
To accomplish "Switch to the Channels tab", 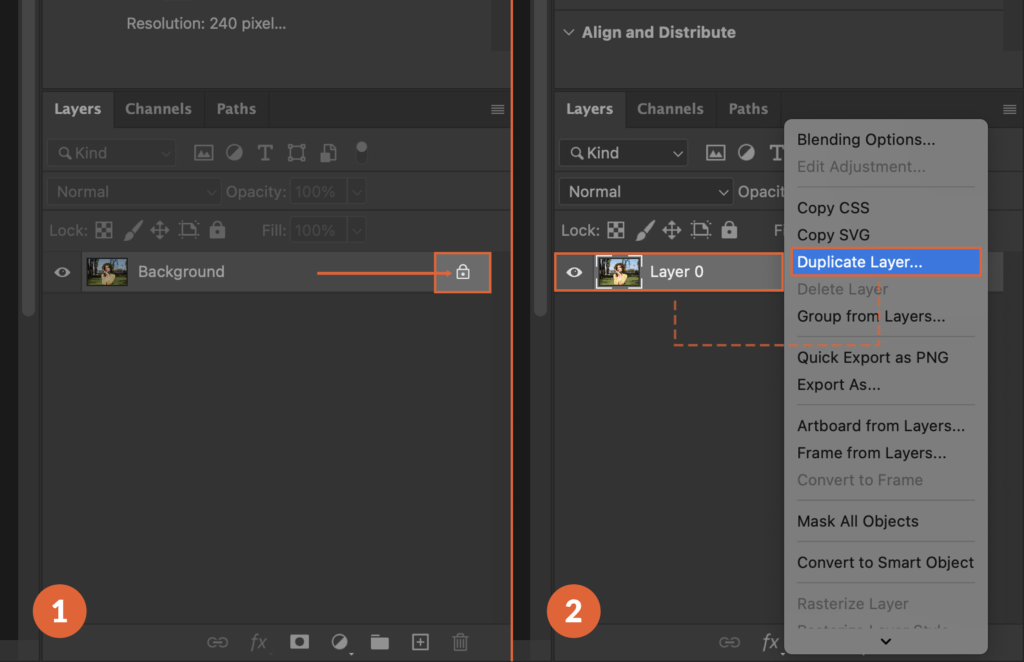I will [x=158, y=109].
